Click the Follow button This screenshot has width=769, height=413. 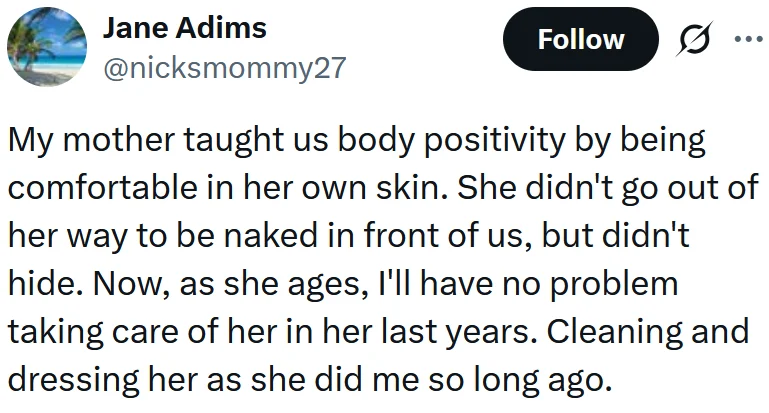click(x=581, y=39)
